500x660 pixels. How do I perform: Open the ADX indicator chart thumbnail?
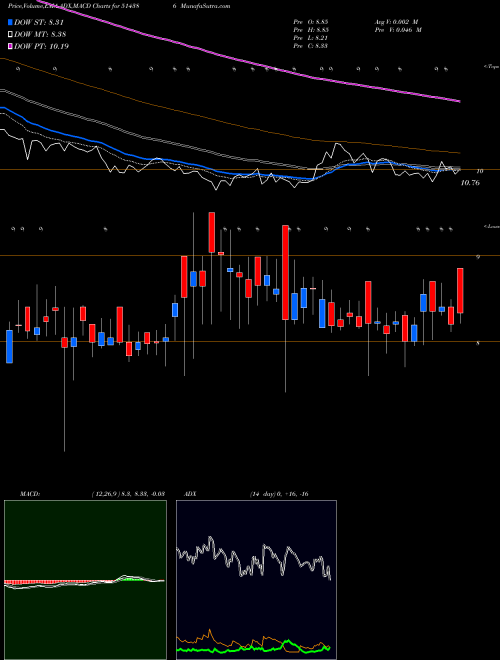click(x=256, y=580)
